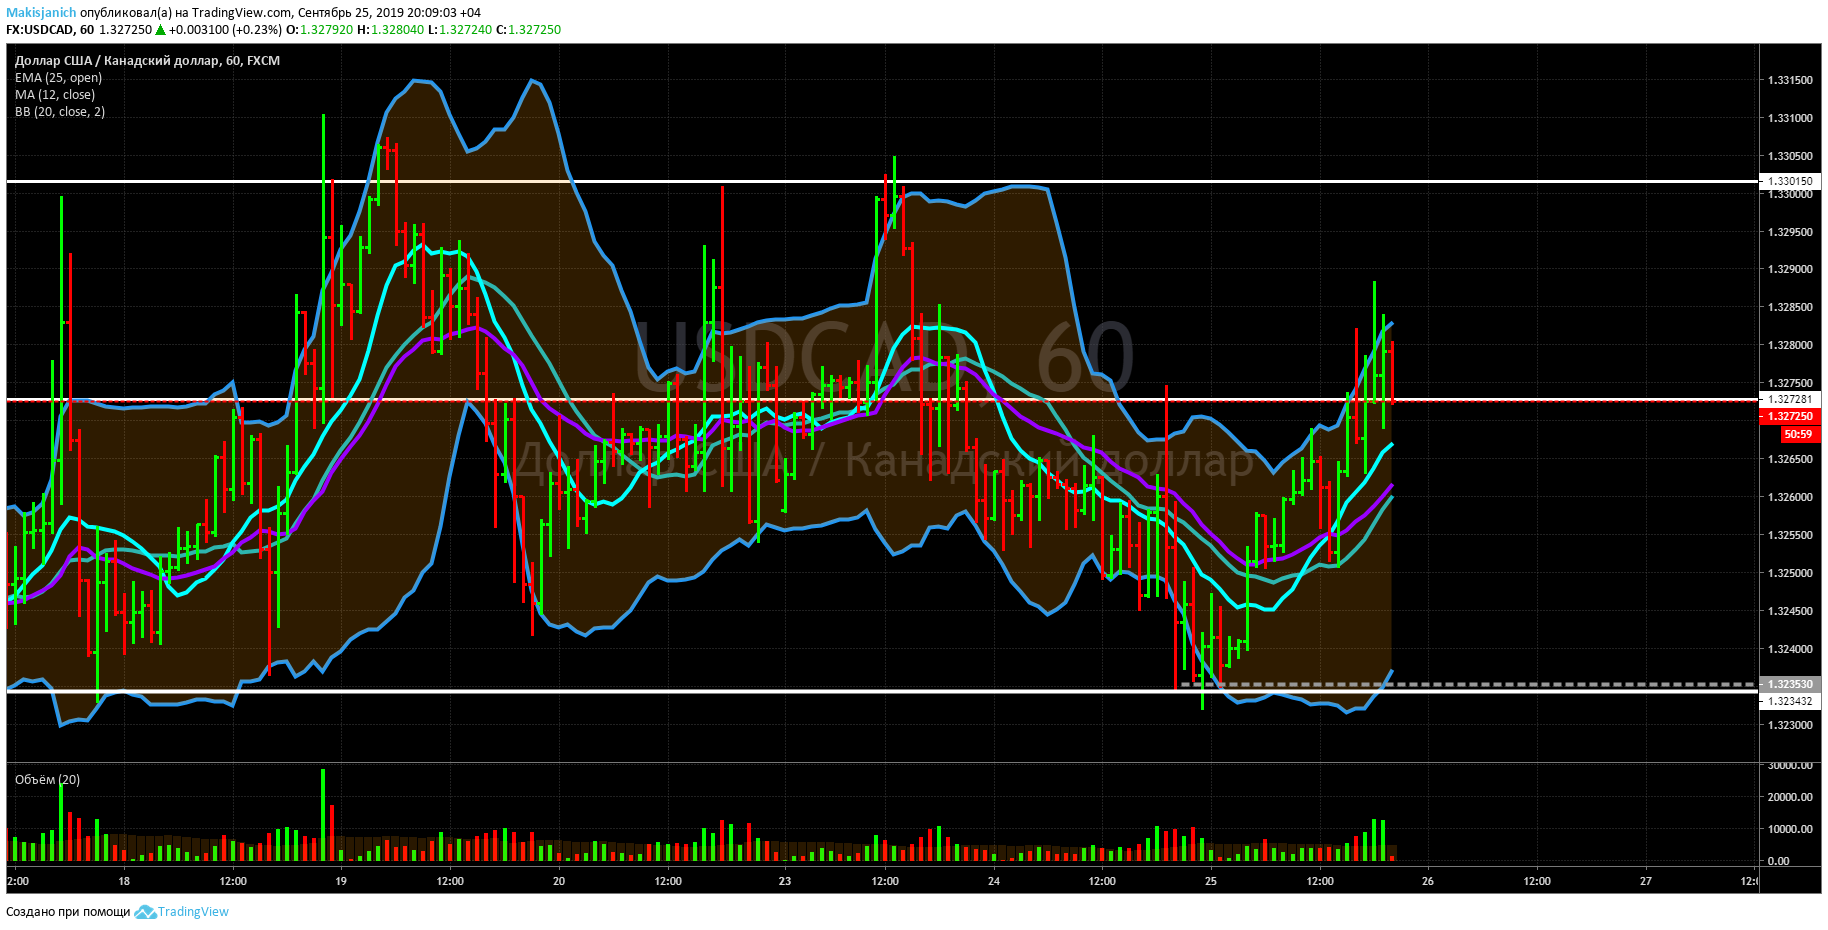
Task: Click the red 50:59 bar countdown label
Action: coord(1799,434)
